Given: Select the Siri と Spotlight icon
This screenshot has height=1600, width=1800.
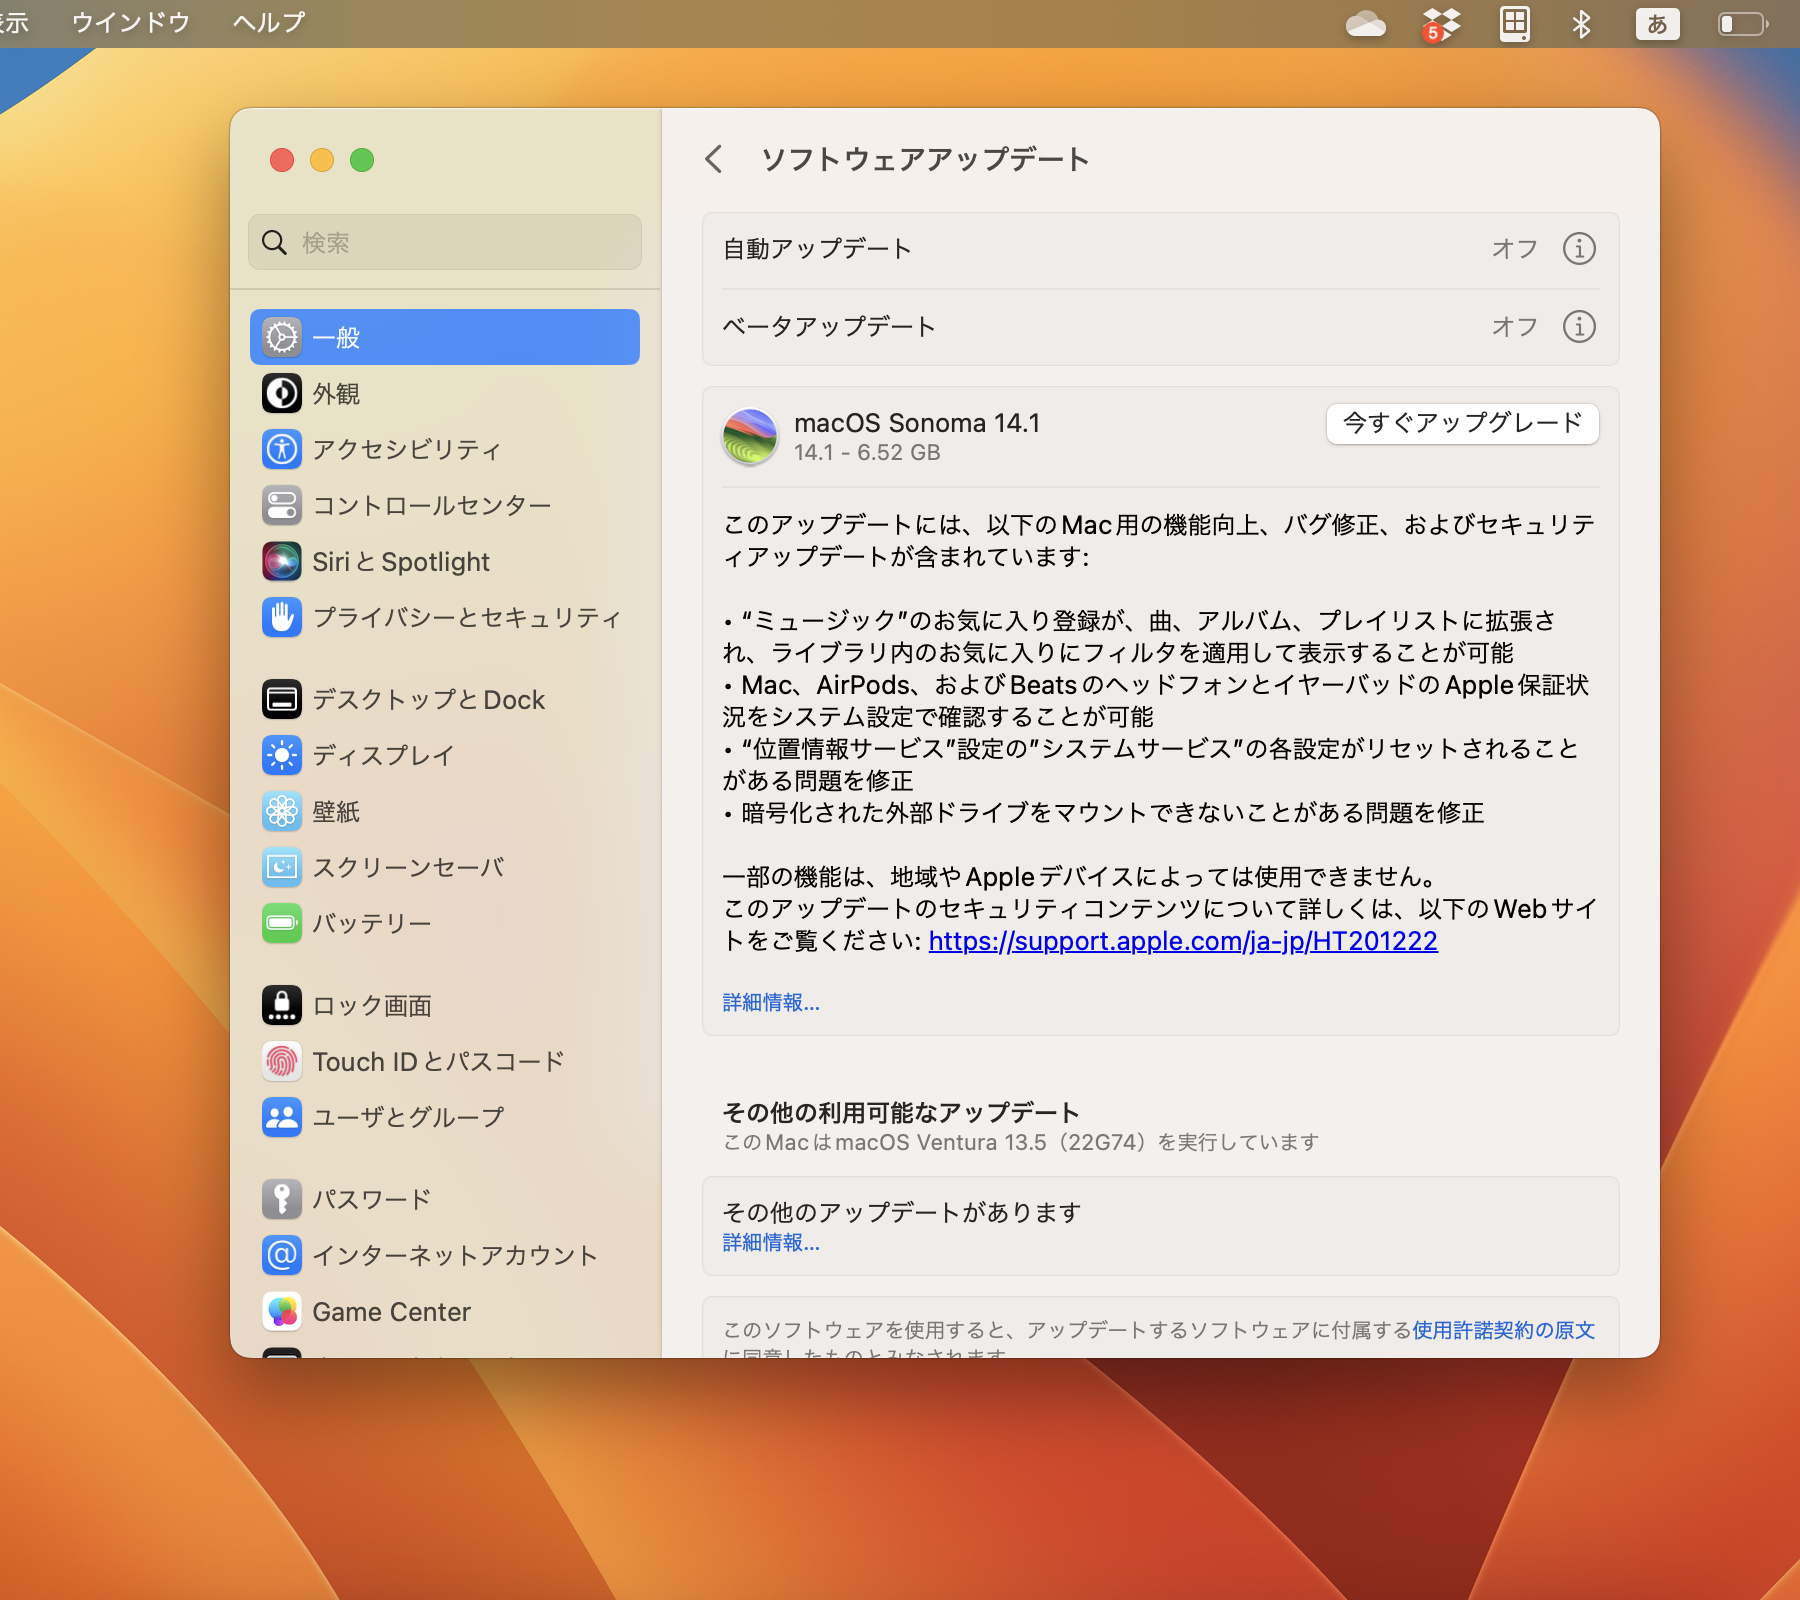Looking at the screenshot, I should pos(282,561).
